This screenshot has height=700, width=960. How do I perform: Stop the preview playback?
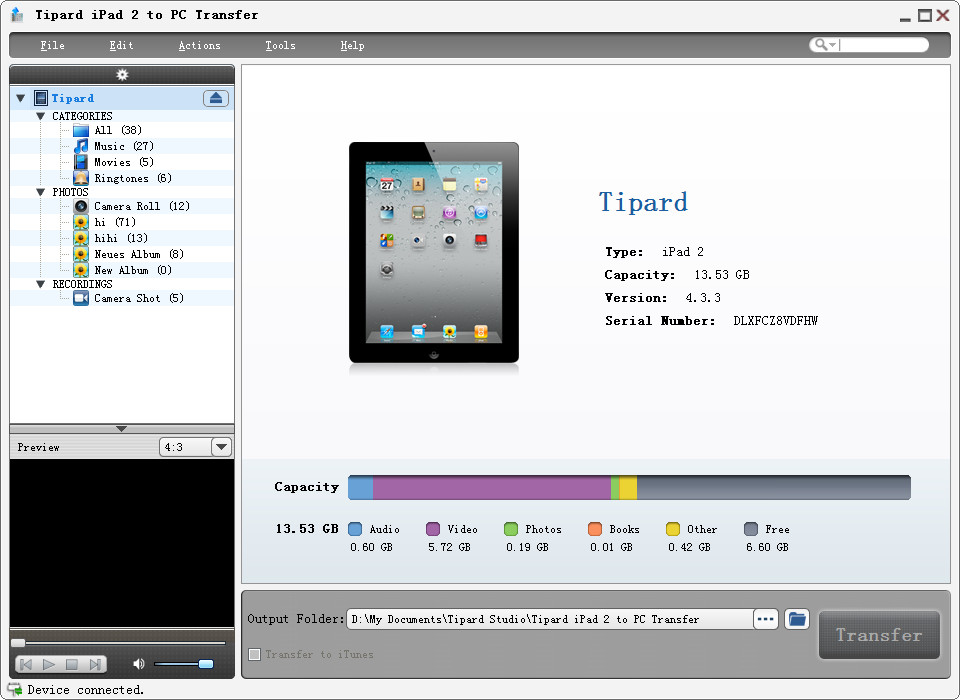coord(72,664)
